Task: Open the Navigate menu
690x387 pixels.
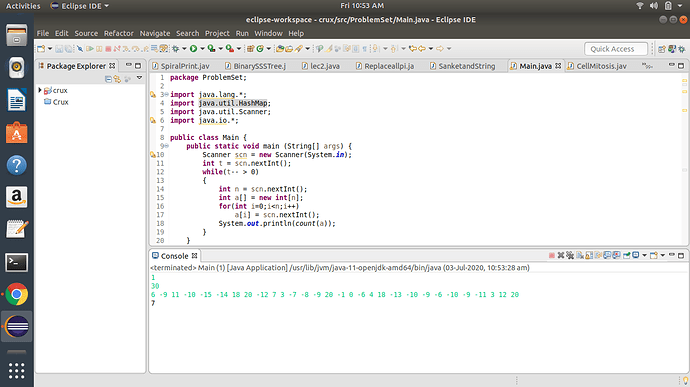Action: (155, 33)
